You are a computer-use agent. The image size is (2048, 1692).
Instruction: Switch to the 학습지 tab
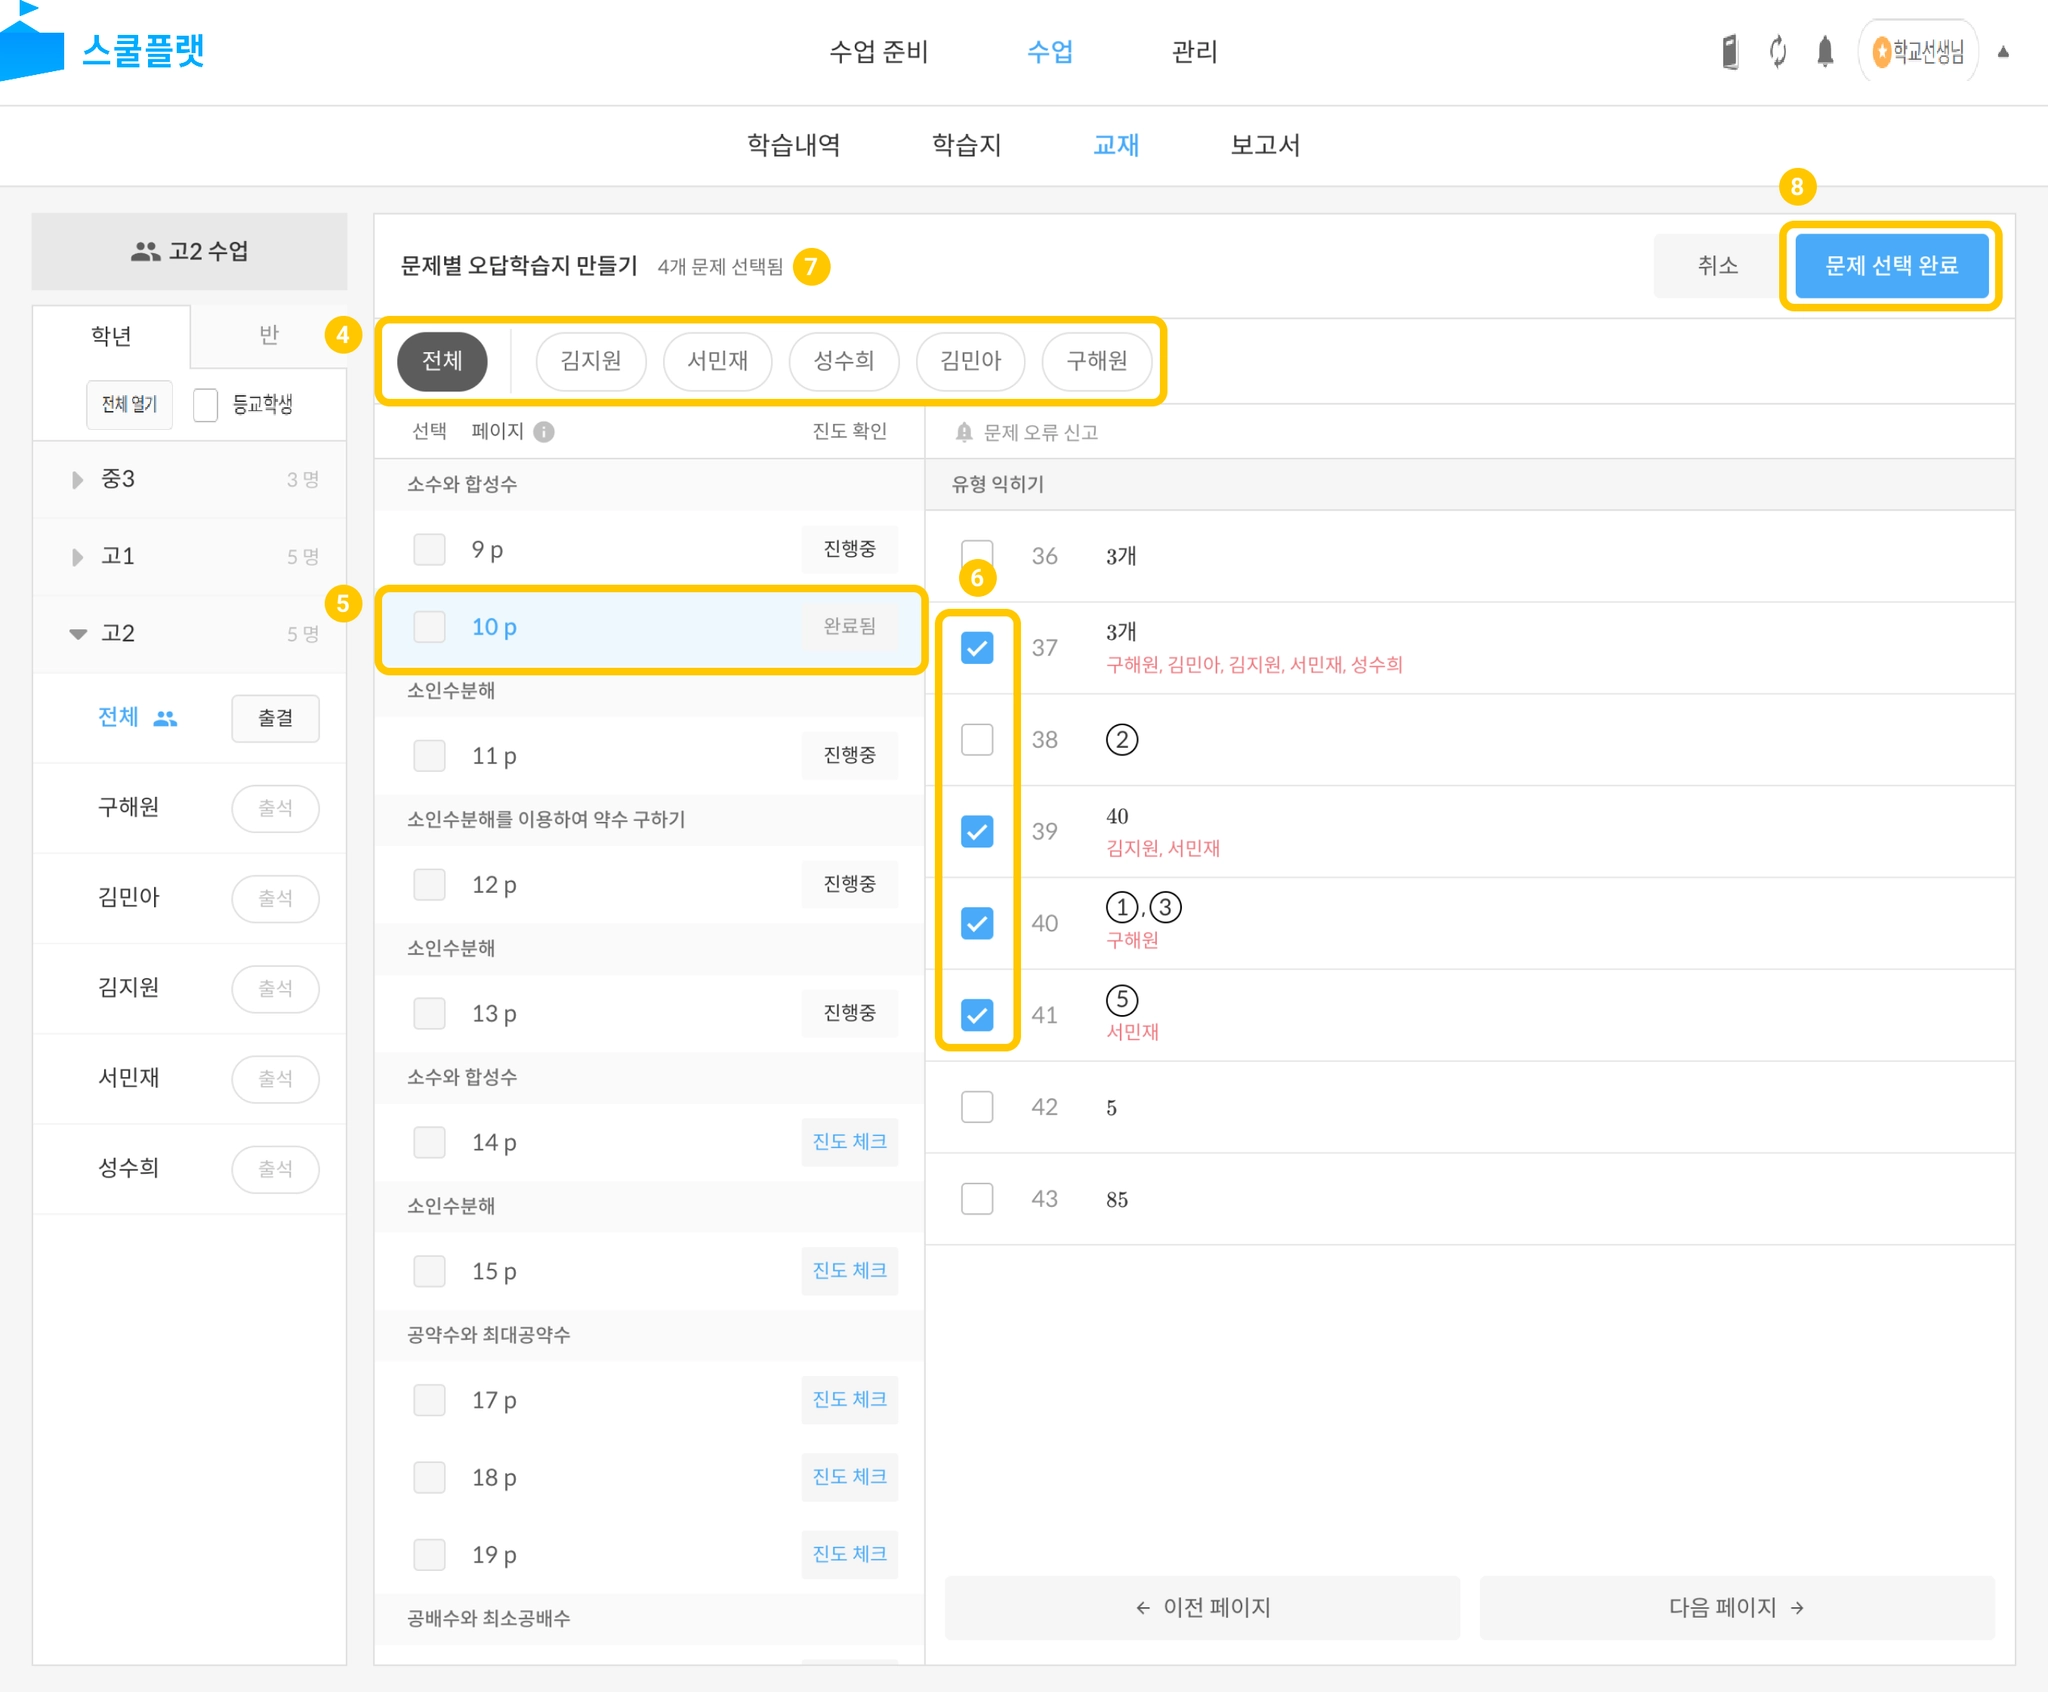coord(966,146)
